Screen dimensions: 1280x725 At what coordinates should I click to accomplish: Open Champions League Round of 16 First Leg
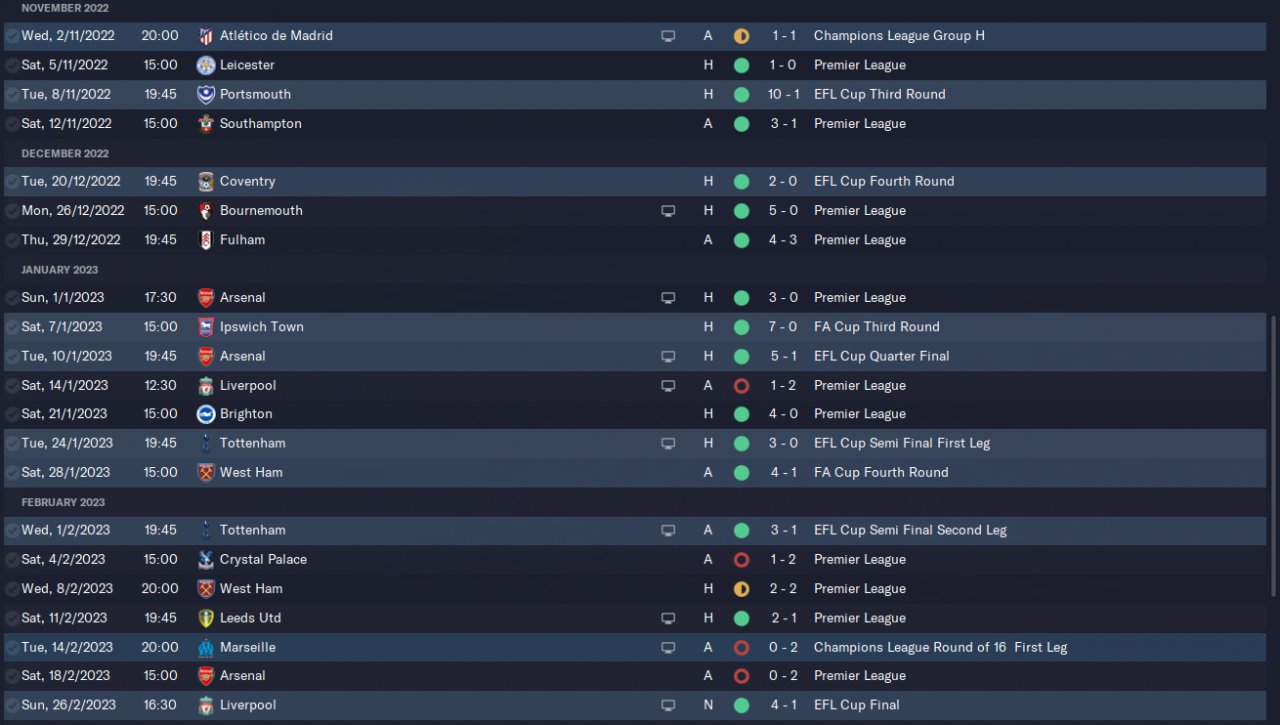coord(940,647)
